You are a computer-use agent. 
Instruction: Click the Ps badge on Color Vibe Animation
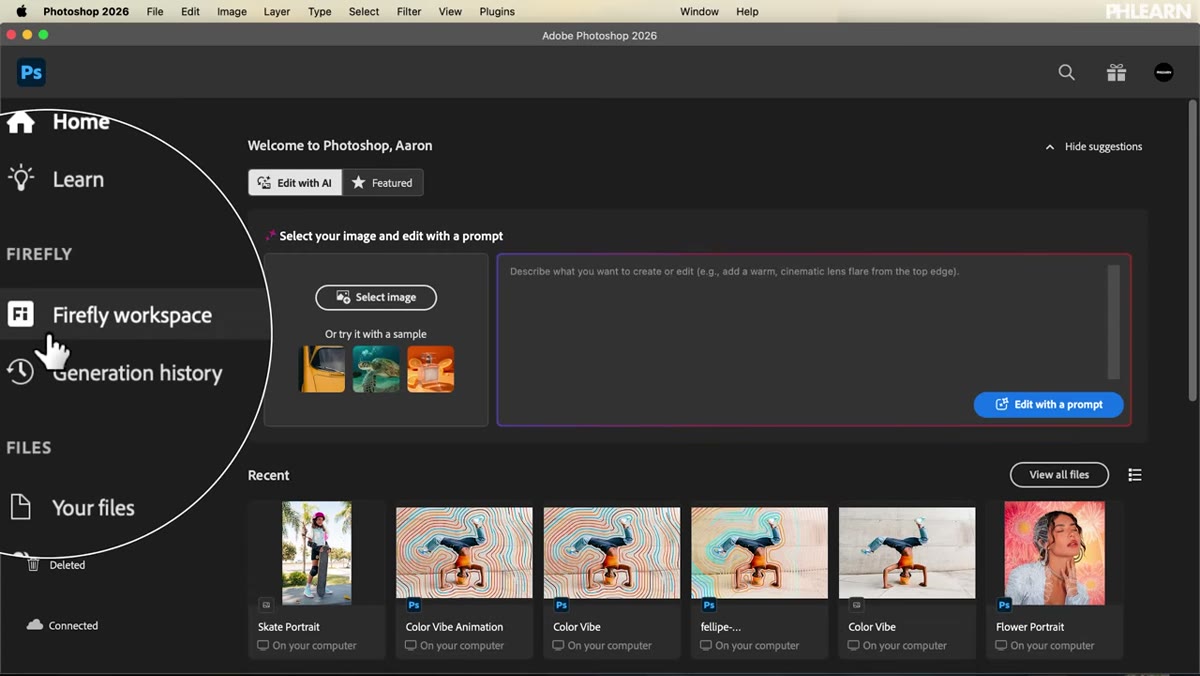tap(414, 605)
